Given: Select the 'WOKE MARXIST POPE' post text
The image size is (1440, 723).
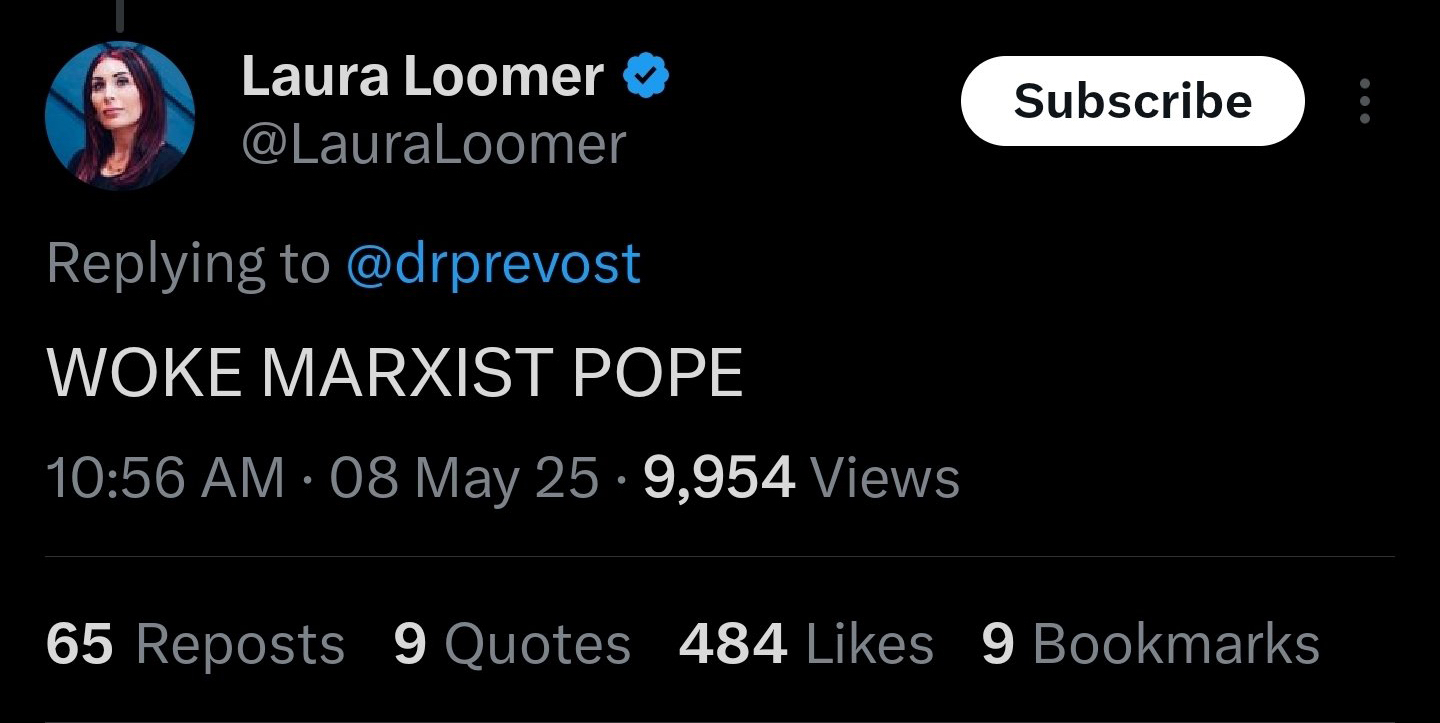Looking at the screenshot, I should [x=394, y=373].
